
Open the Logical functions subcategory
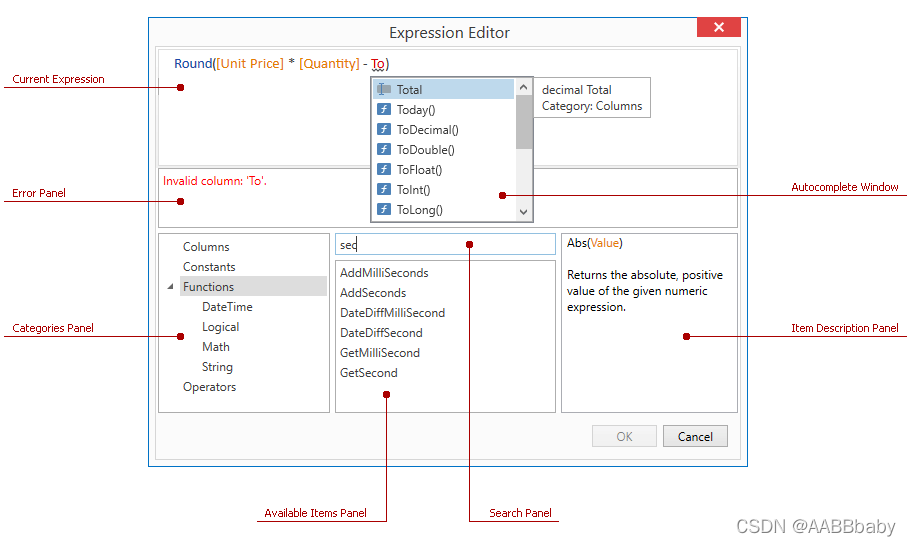(221, 327)
